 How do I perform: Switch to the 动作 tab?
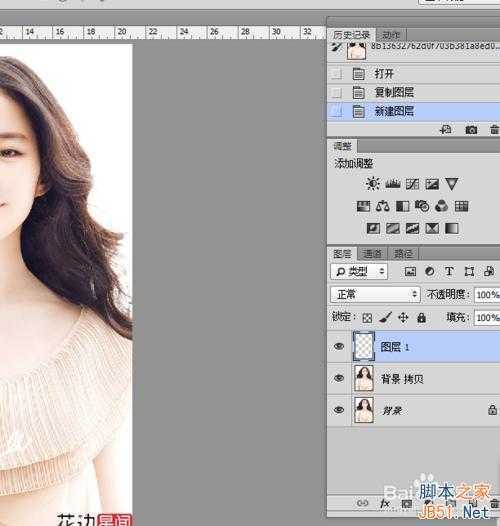[x=391, y=35]
